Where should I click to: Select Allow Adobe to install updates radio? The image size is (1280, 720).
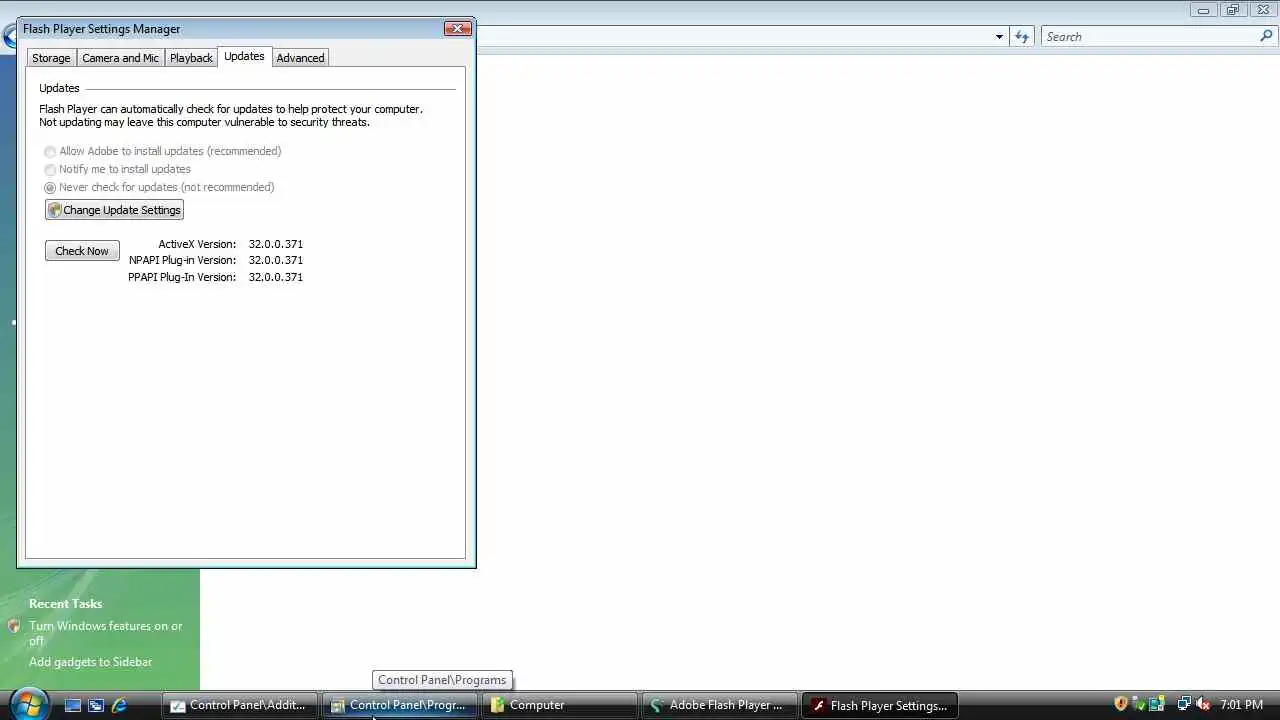[50, 151]
